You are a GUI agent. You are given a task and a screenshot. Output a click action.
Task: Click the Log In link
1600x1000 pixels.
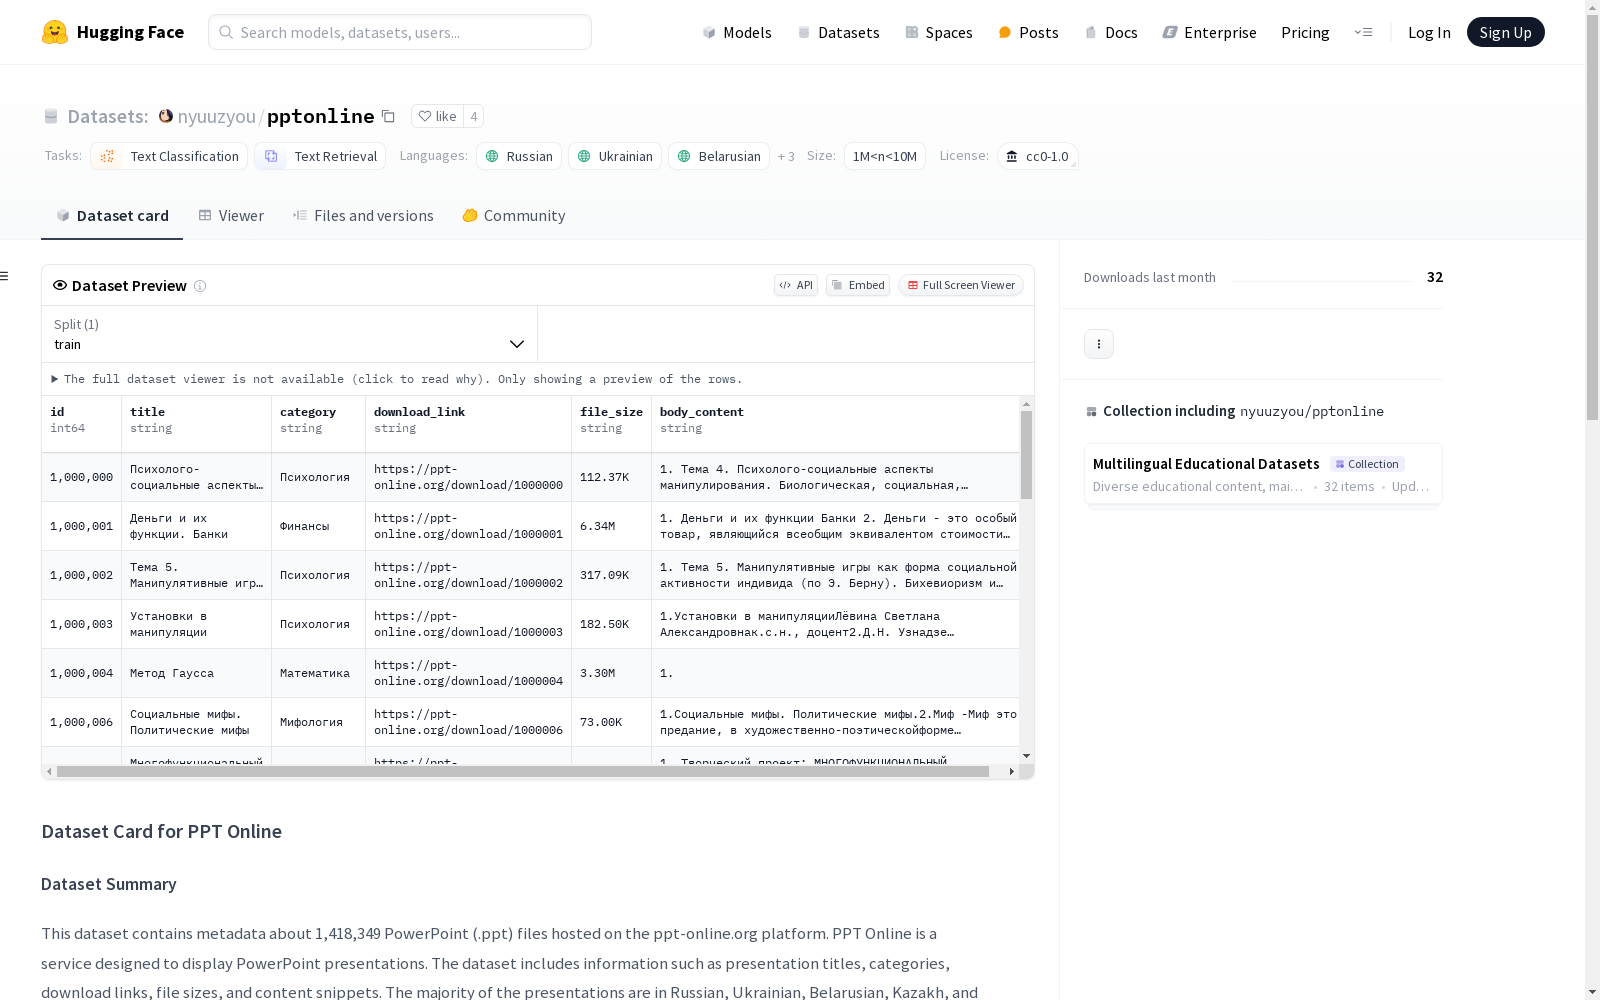point(1429,32)
